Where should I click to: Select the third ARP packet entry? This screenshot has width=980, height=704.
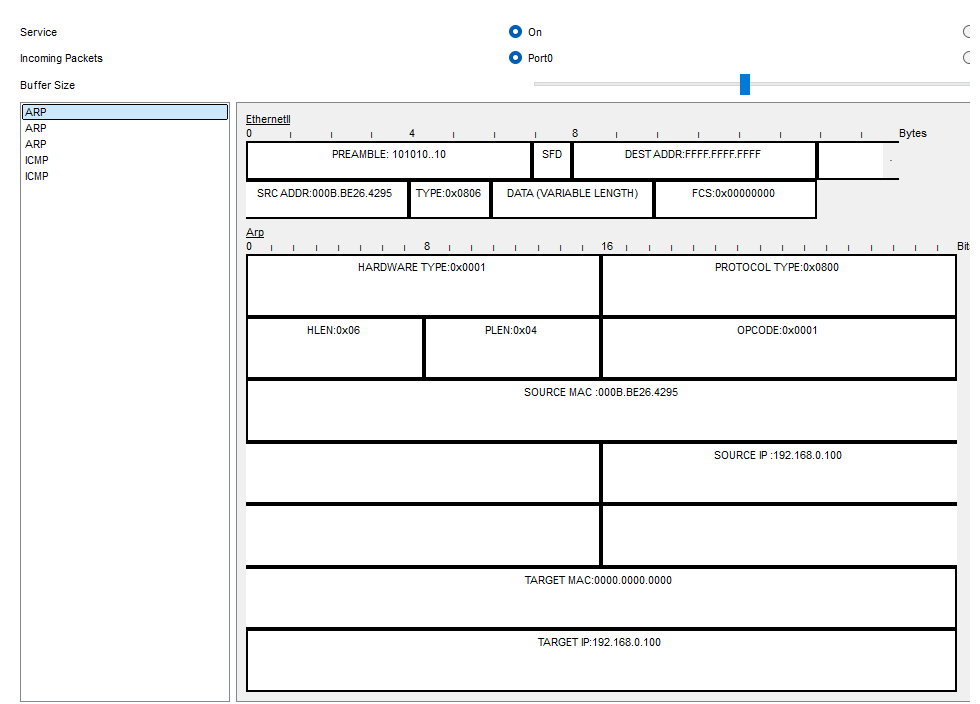pyautogui.click(x=36, y=144)
